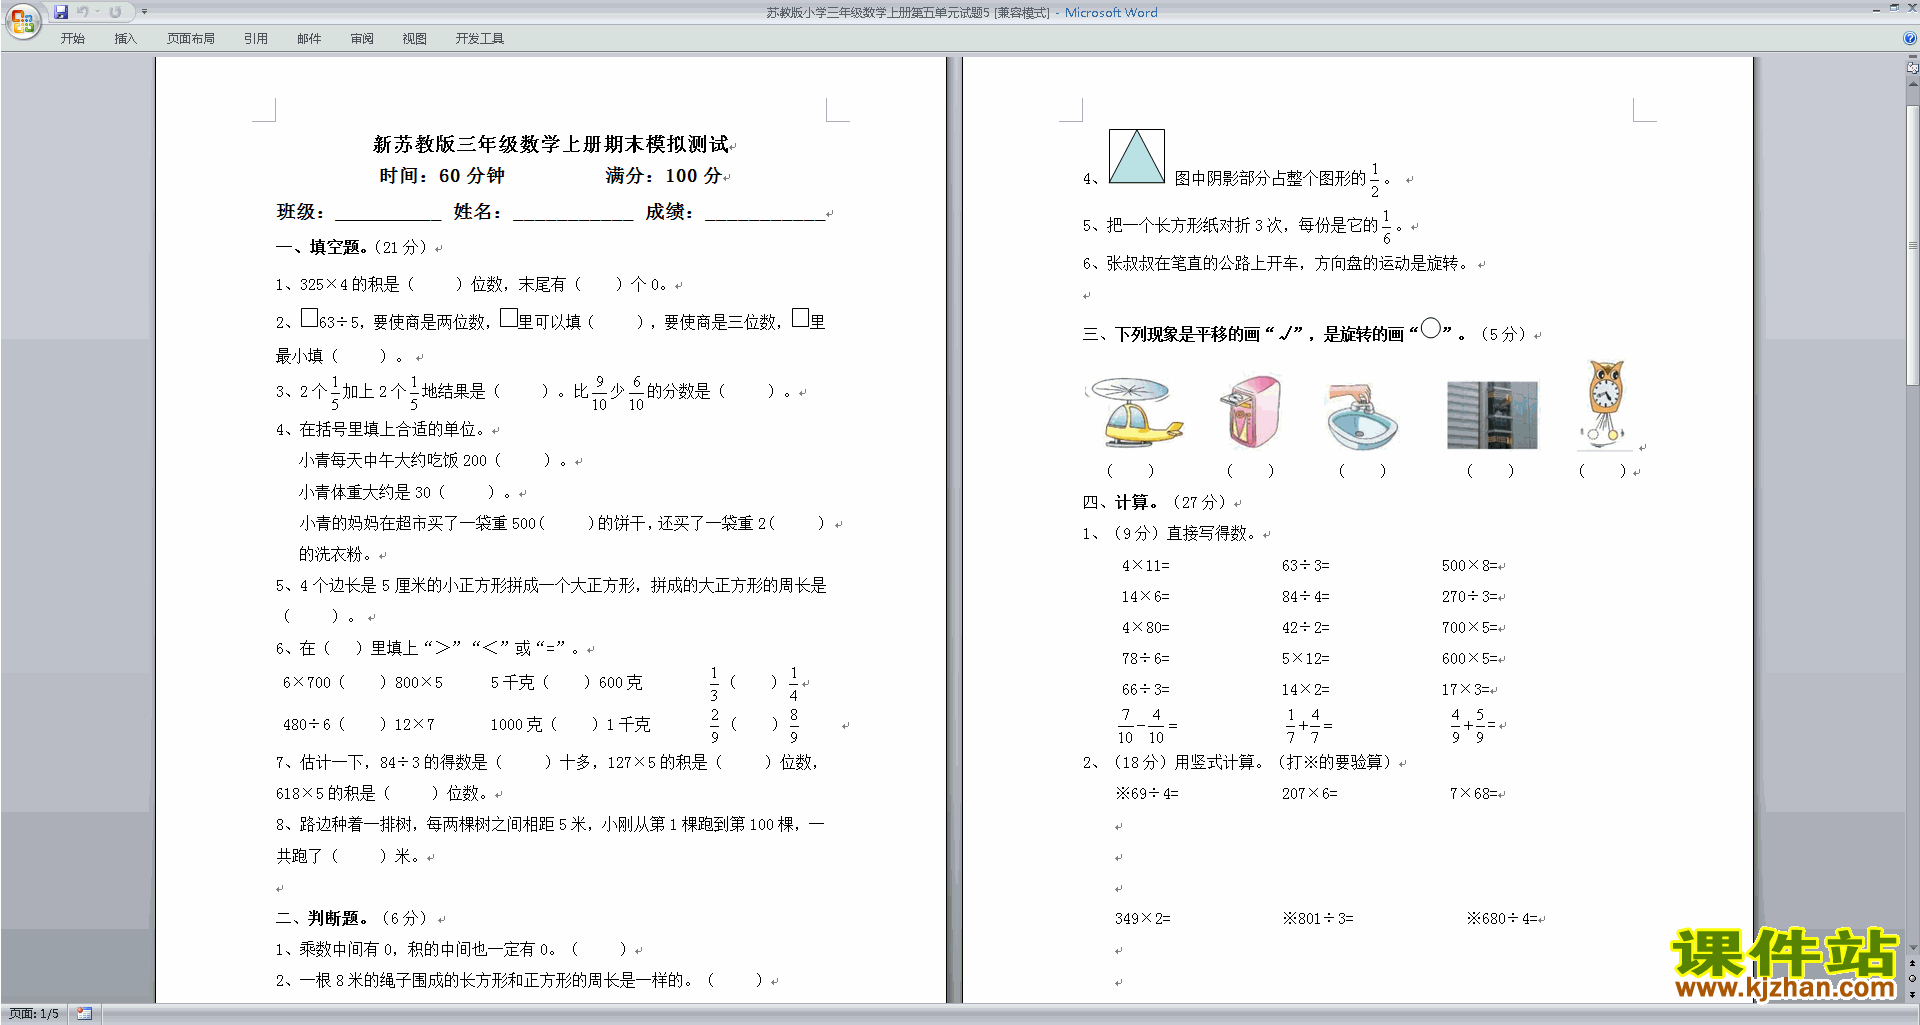The height and width of the screenshot is (1025, 1920).
Task: Redo the last action
Action: pos(115,12)
